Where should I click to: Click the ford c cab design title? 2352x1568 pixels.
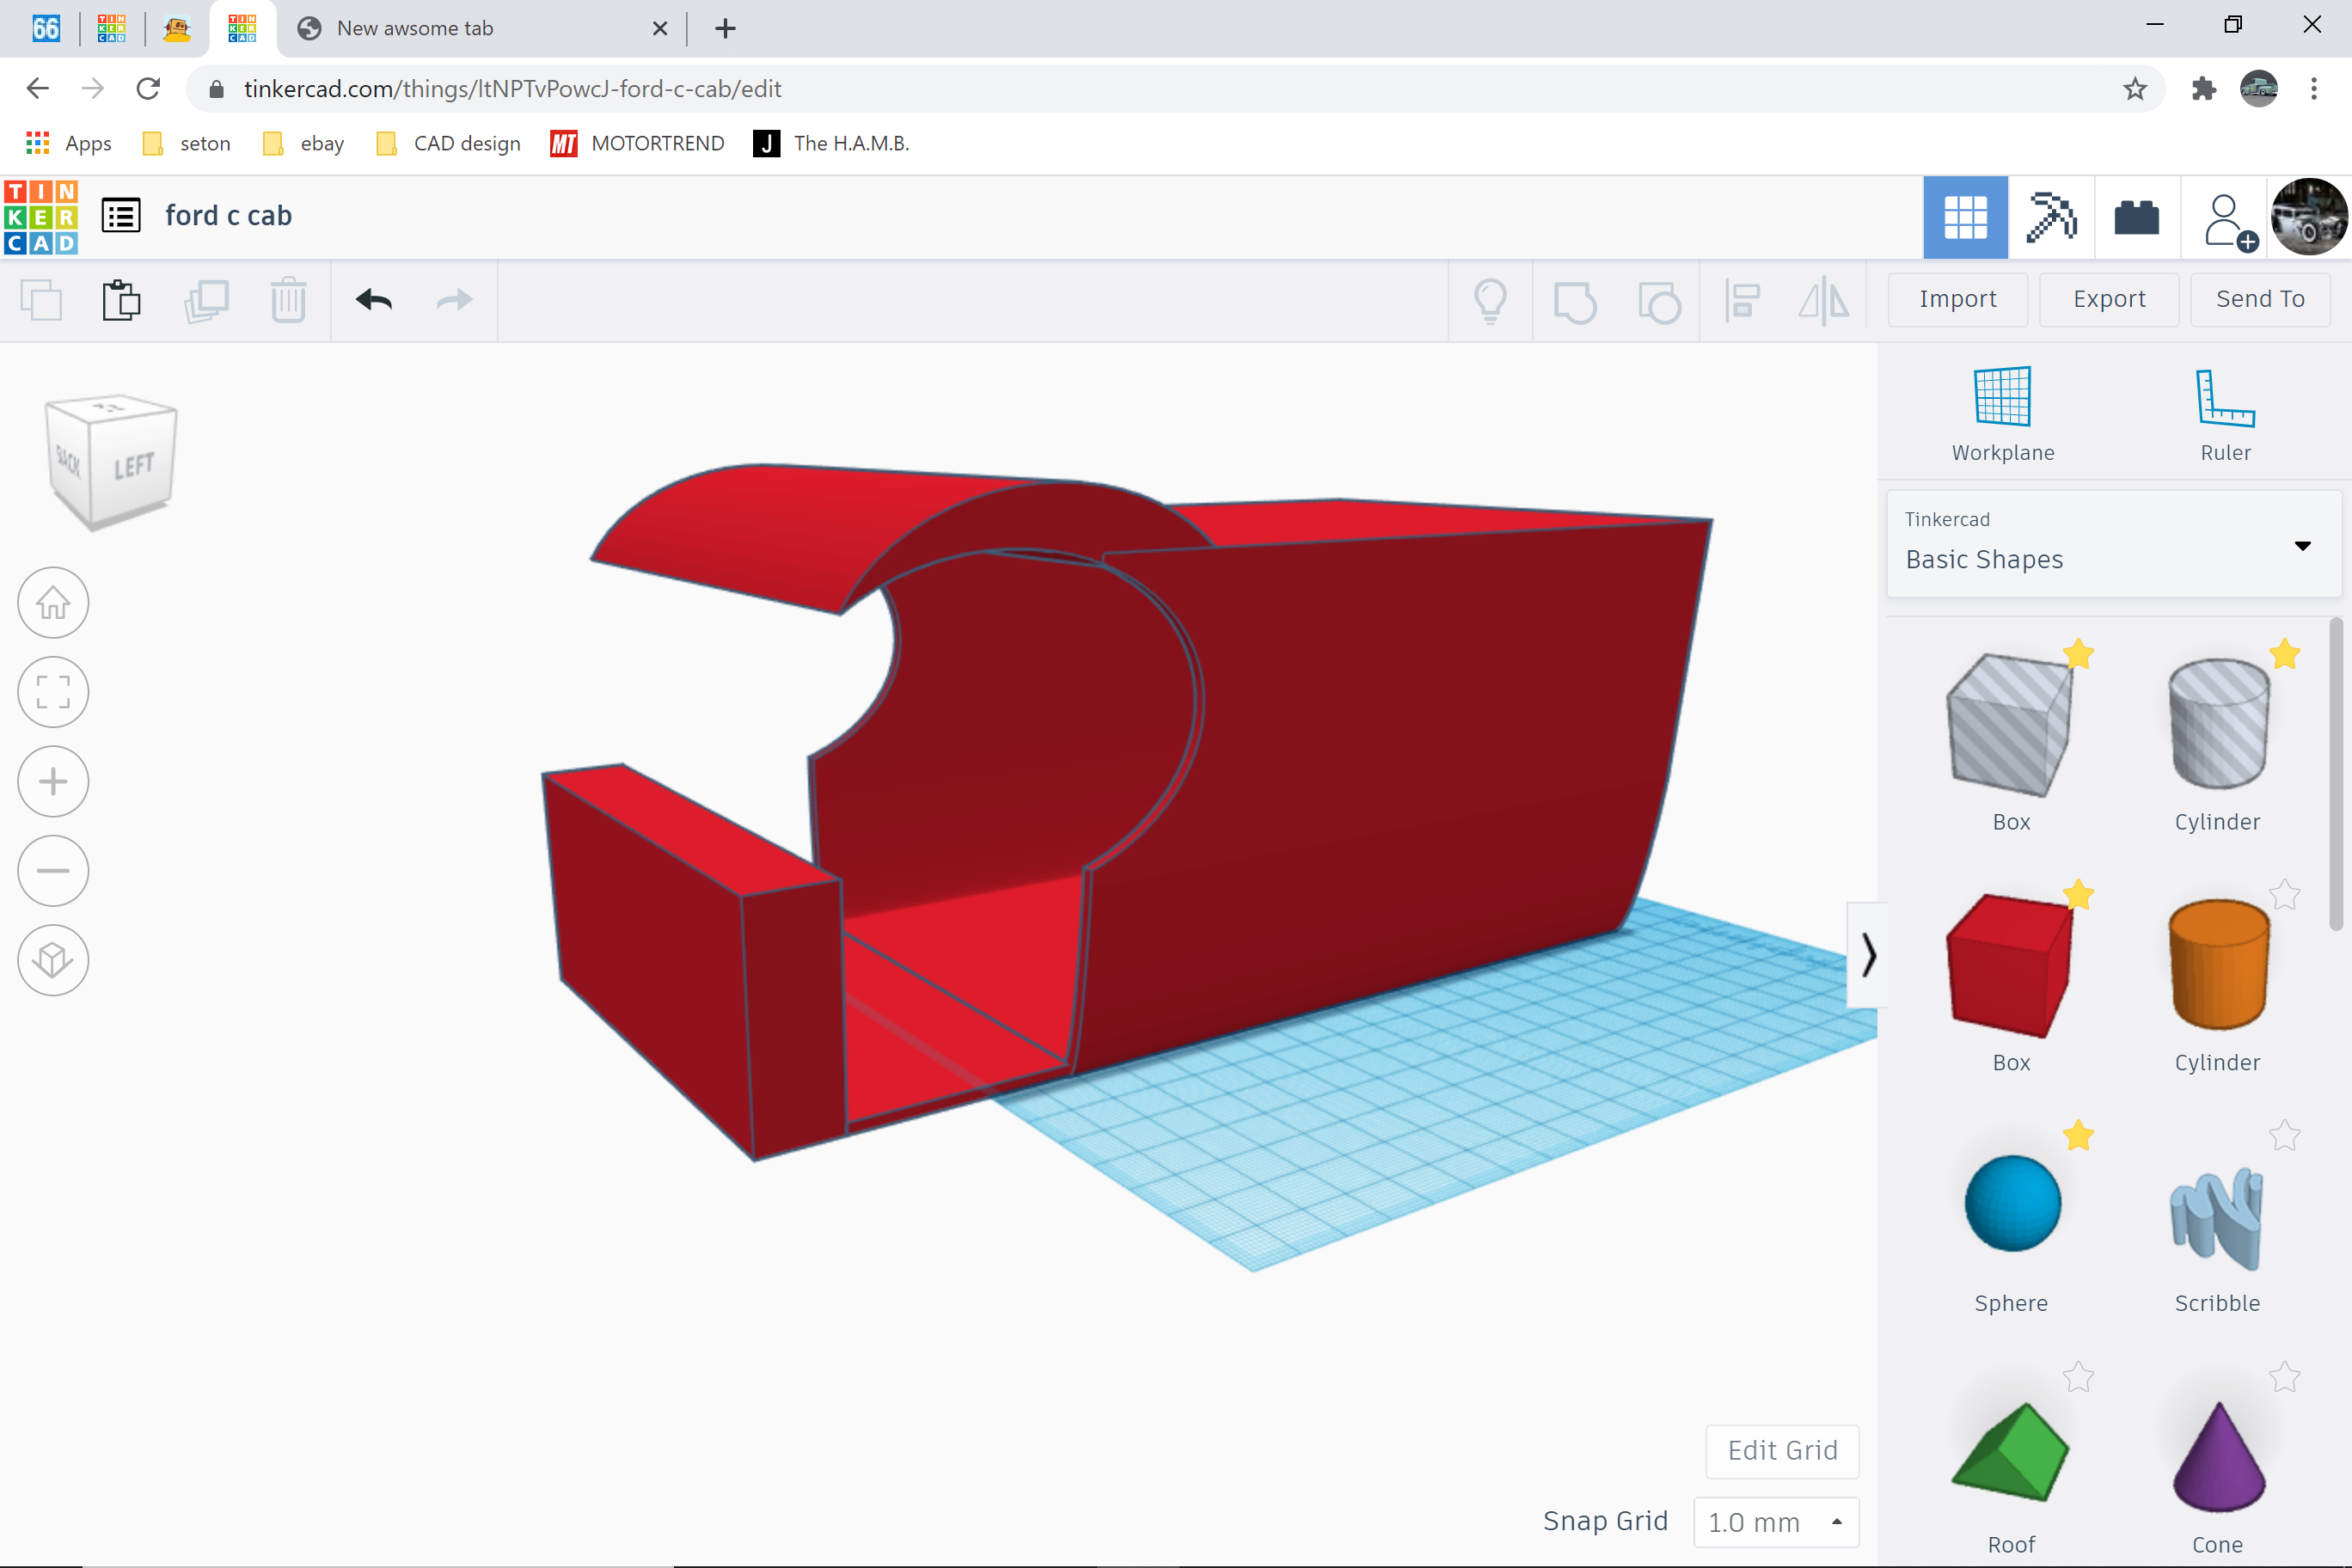(x=228, y=215)
